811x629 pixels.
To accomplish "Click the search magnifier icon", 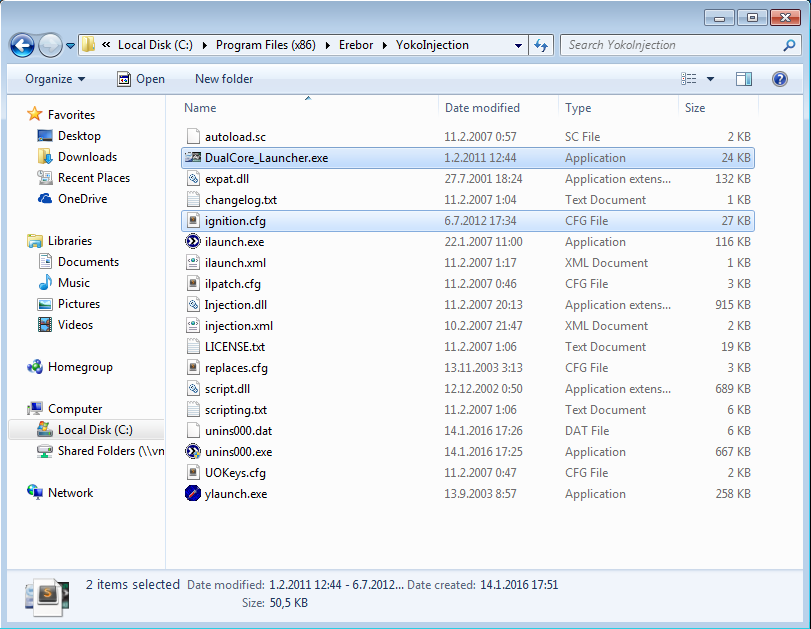I will click(789, 46).
